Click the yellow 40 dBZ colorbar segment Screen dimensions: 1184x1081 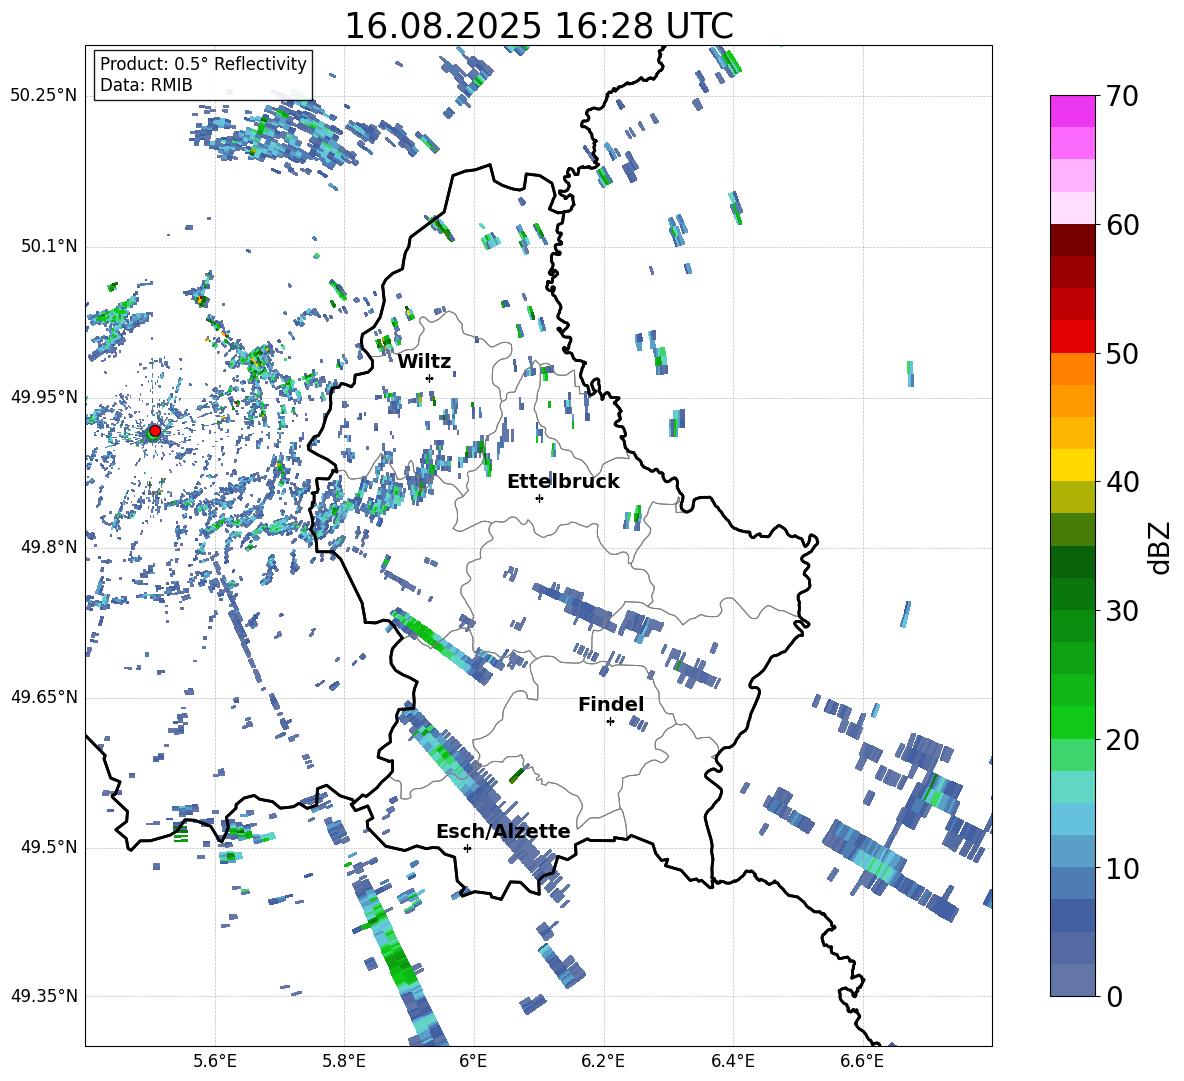point(1072,465)
